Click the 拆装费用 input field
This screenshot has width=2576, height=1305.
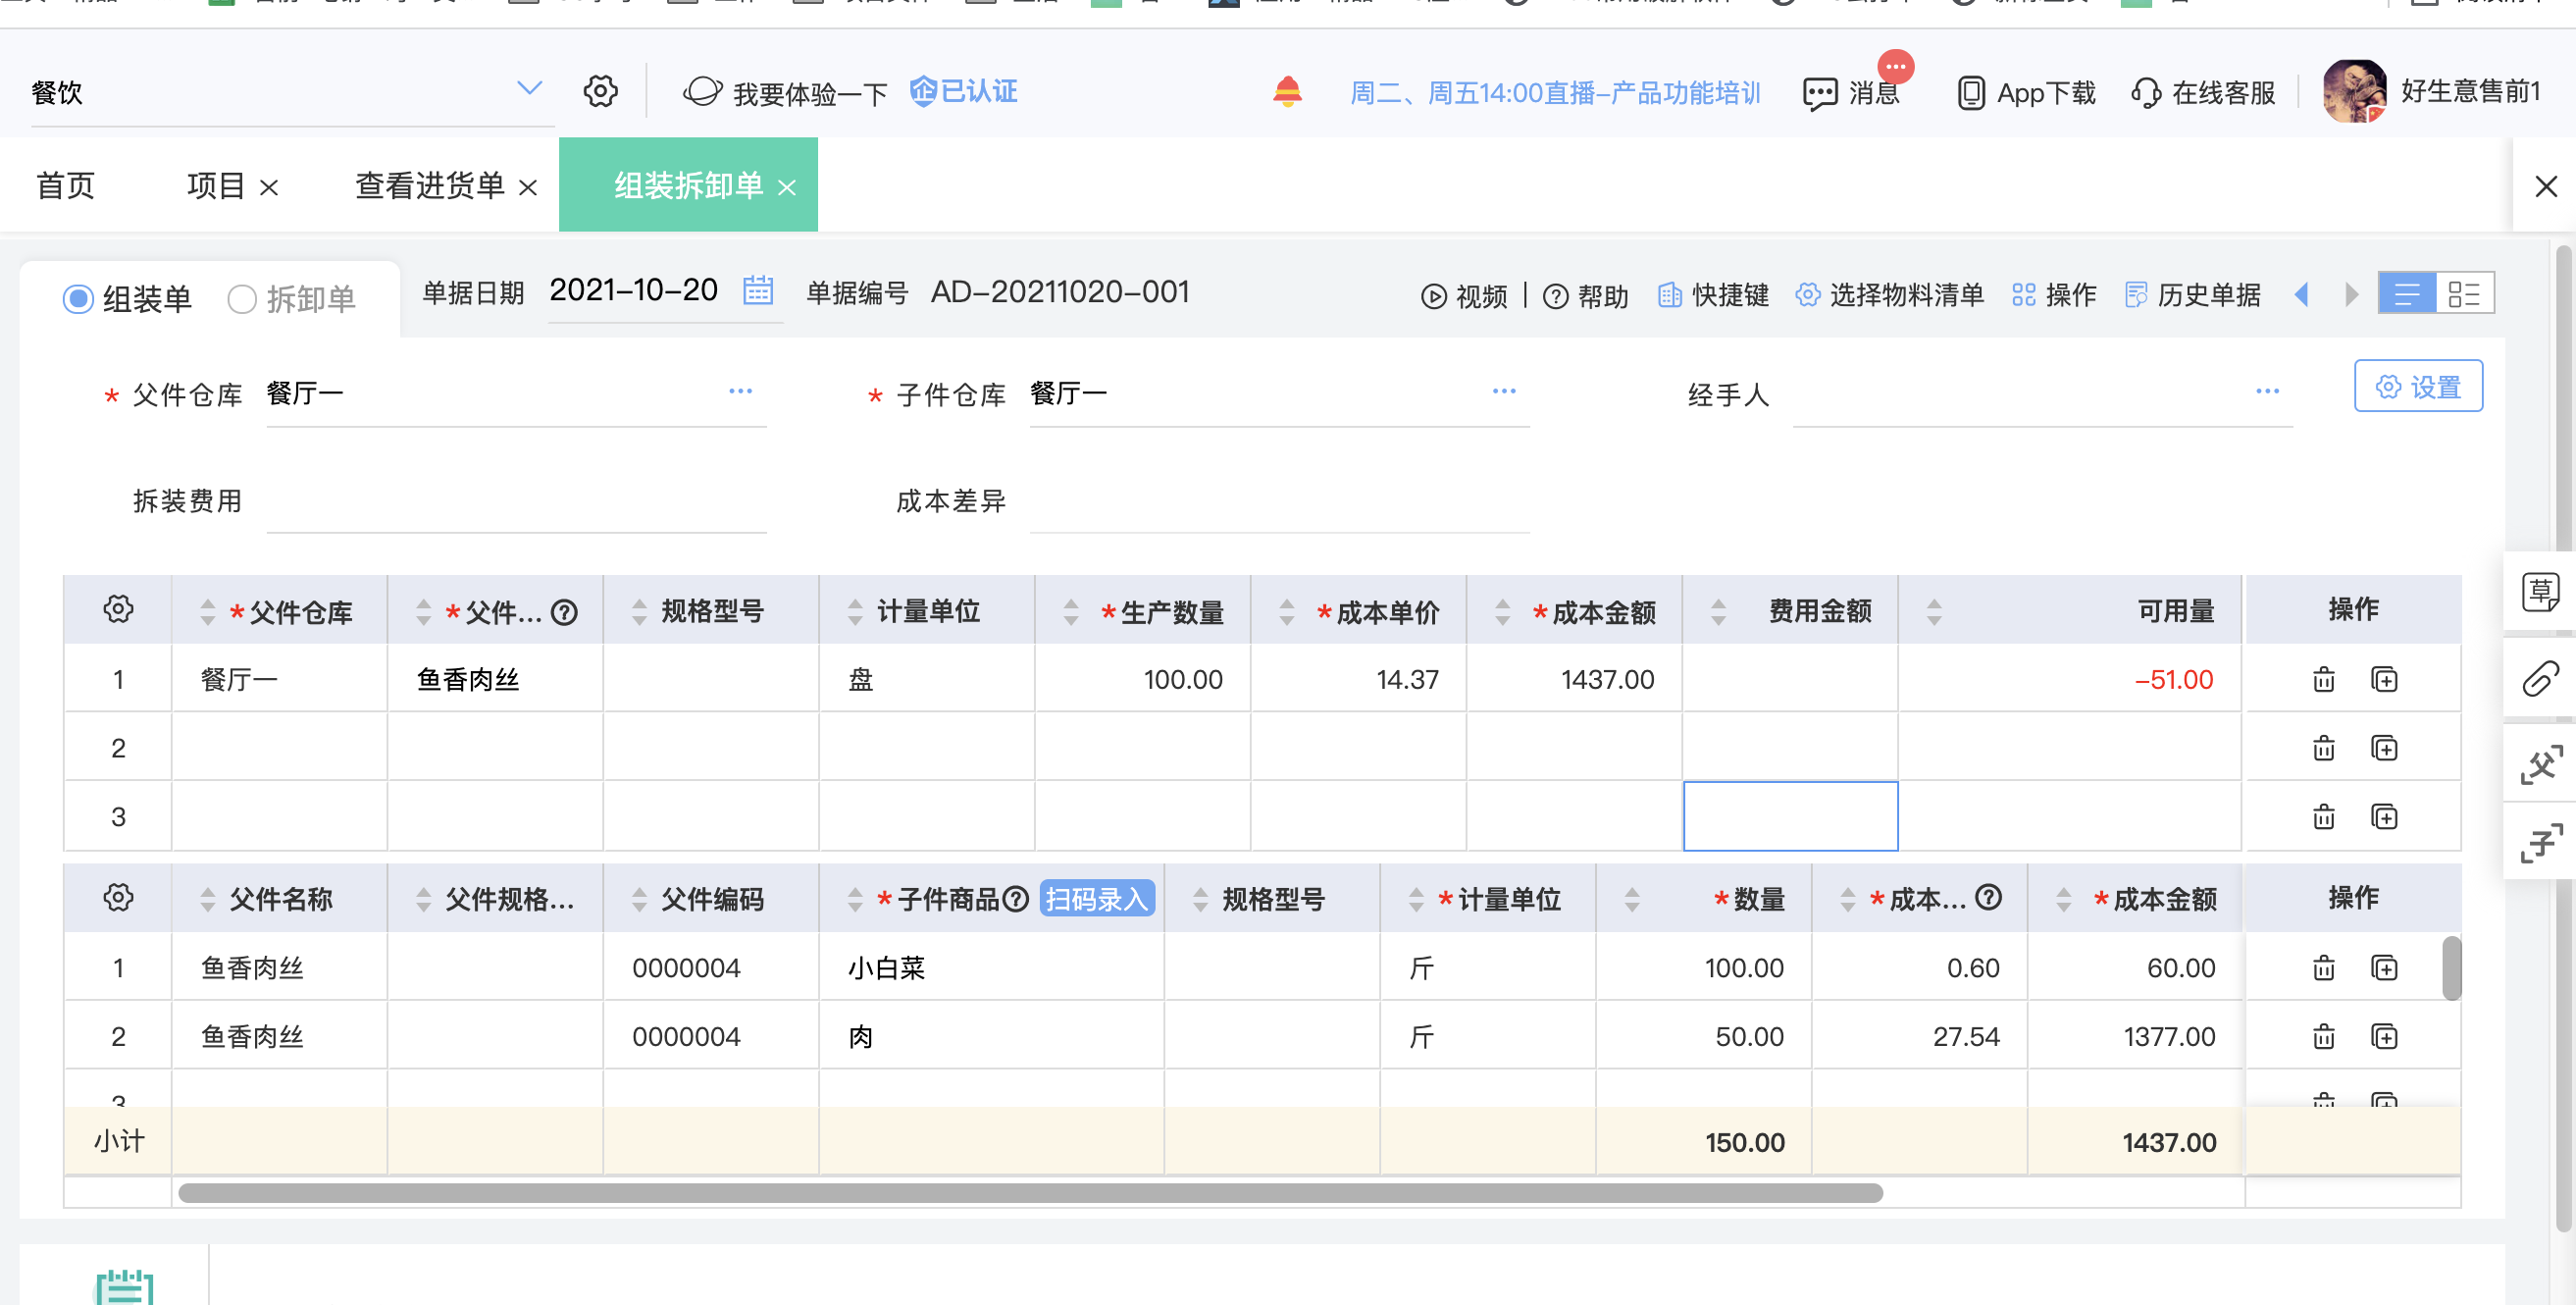[x=516, y=502]
